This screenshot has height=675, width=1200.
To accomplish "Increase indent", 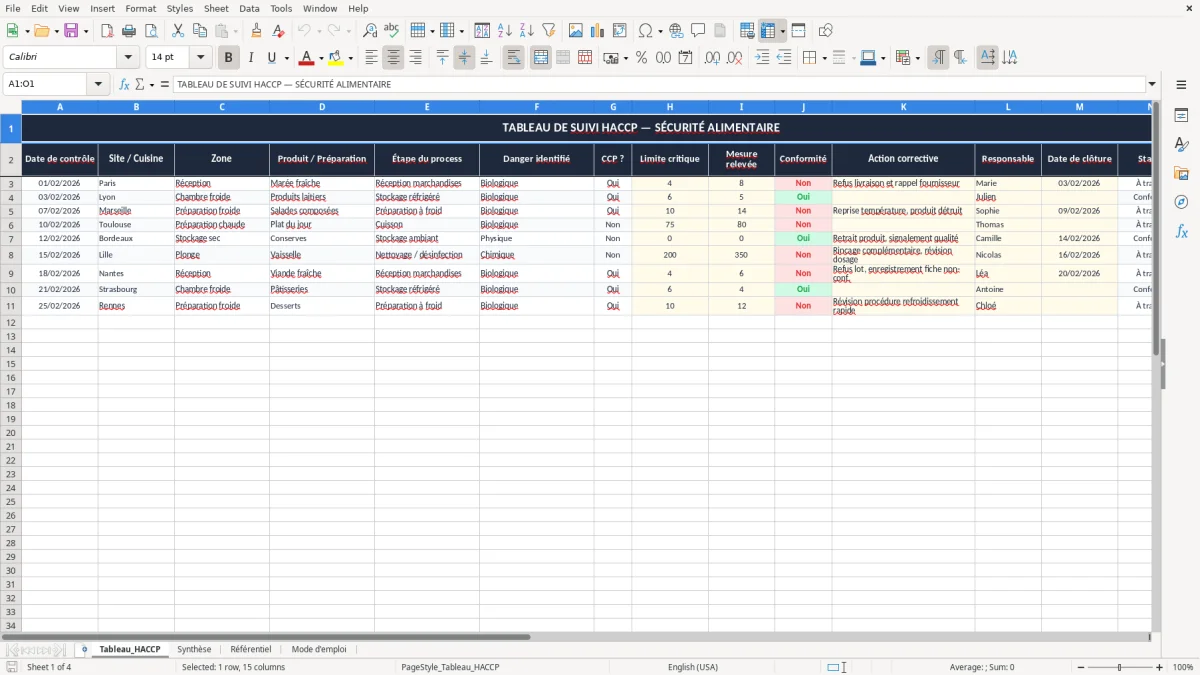I will click(762, 58).
